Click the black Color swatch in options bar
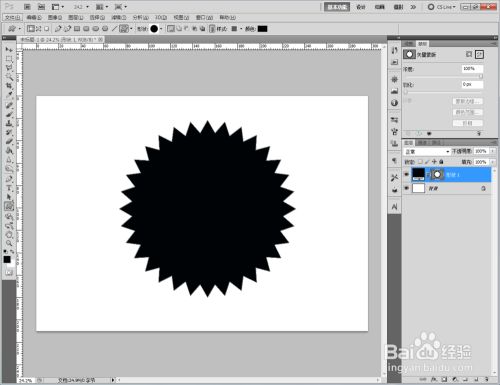This screenshot has height=385, width=500. pos(262,29)
